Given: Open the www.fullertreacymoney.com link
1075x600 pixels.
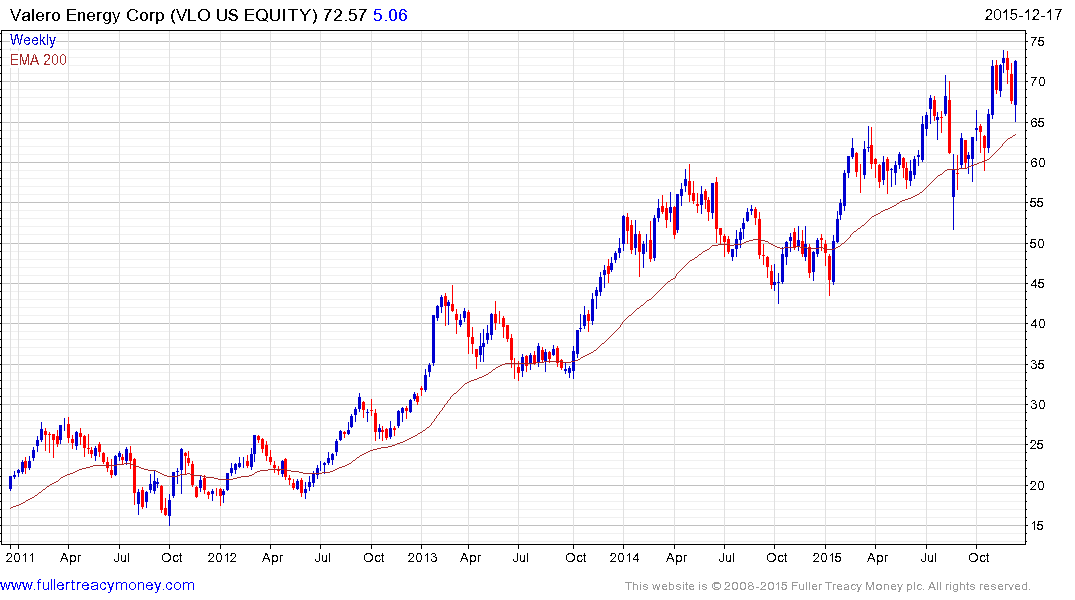Looking at the screenshot, I should 97,585.
